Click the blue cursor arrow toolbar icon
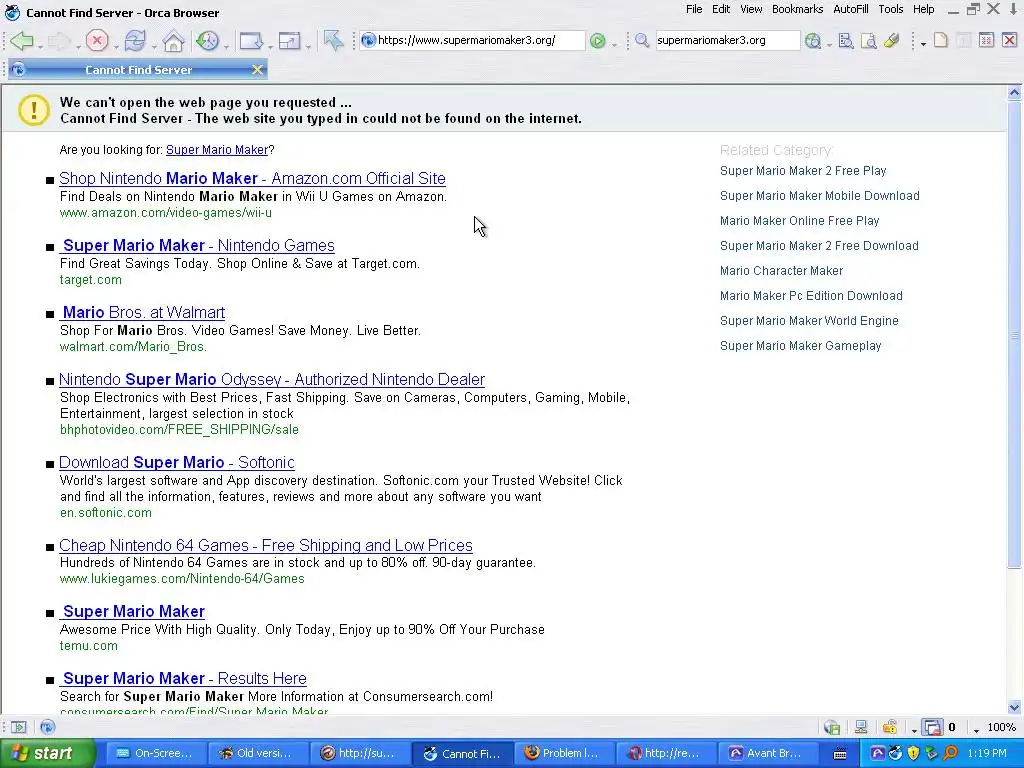Screen dimensions: 1024x768 click(333, 41)
